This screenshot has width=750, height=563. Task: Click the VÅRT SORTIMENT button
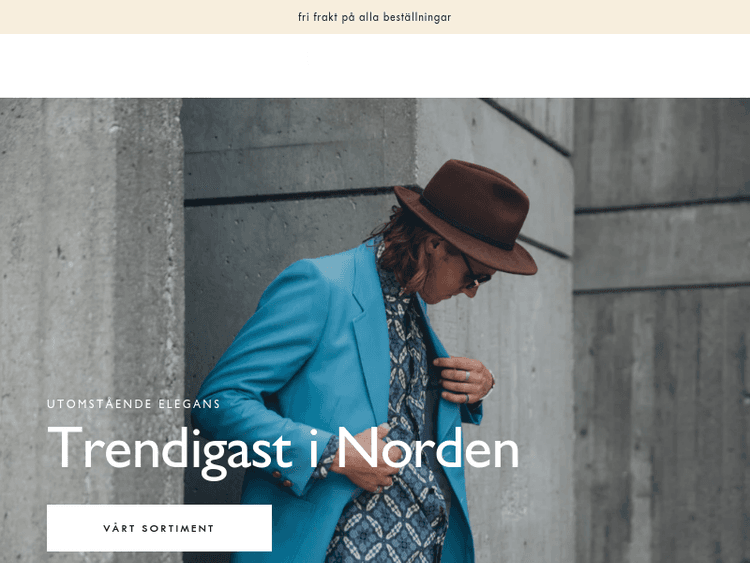(x=159, y=528)
